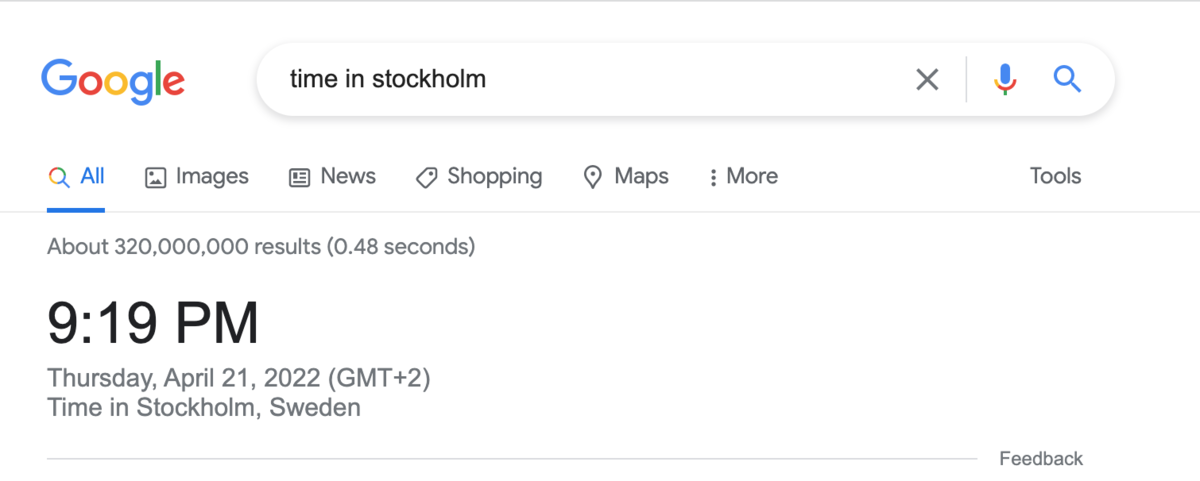Image resolution: width=1200 pixels, height=481 pixels.
Task: Open the Tools options
Action: click(x=1055, y=177)
